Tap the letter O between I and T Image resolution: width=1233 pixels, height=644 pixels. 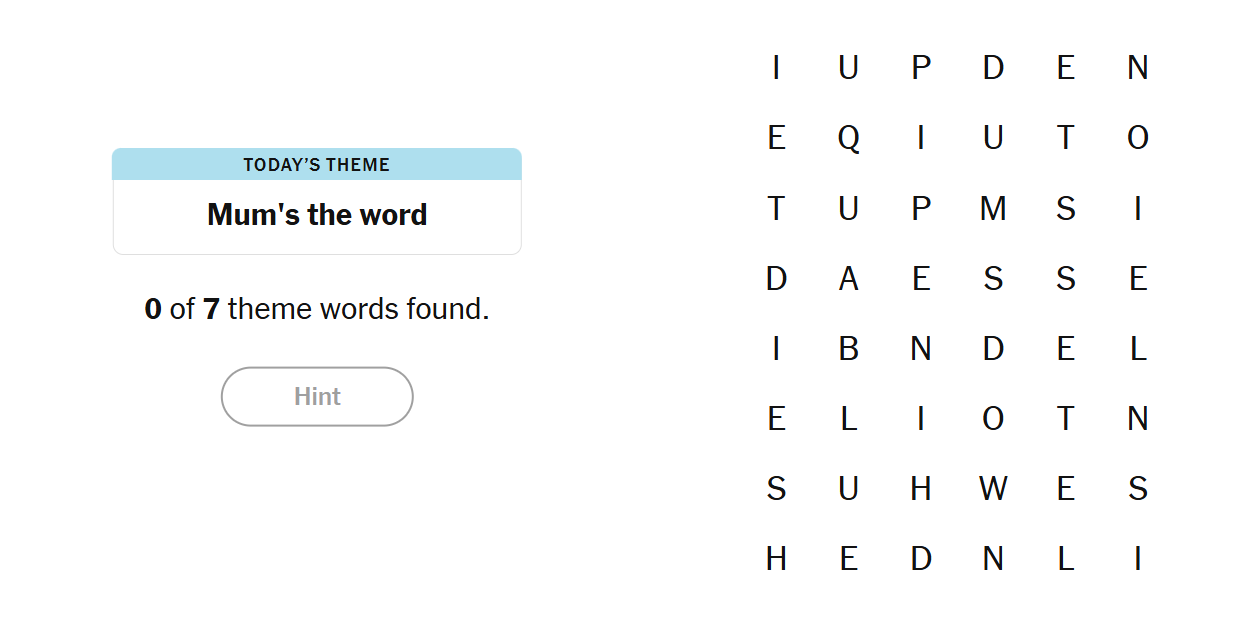(993, 418)
